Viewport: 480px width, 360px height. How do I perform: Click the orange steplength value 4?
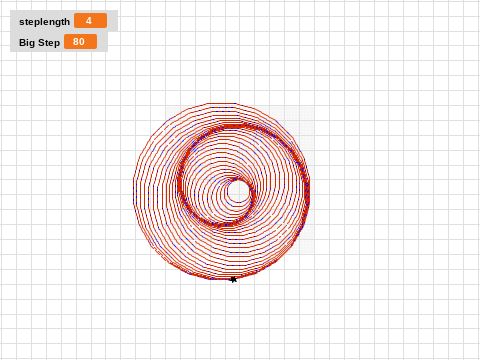tap(89, 21)
